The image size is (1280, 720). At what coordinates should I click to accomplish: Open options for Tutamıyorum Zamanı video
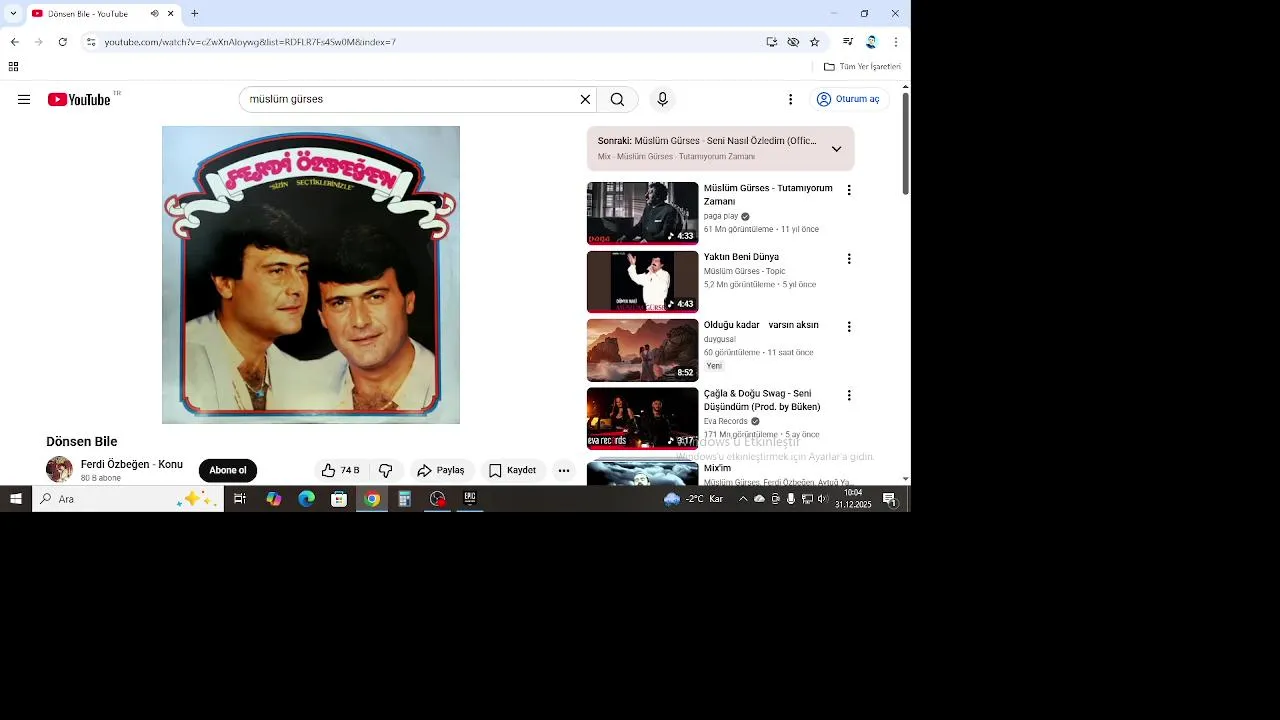tap(849, 190)
